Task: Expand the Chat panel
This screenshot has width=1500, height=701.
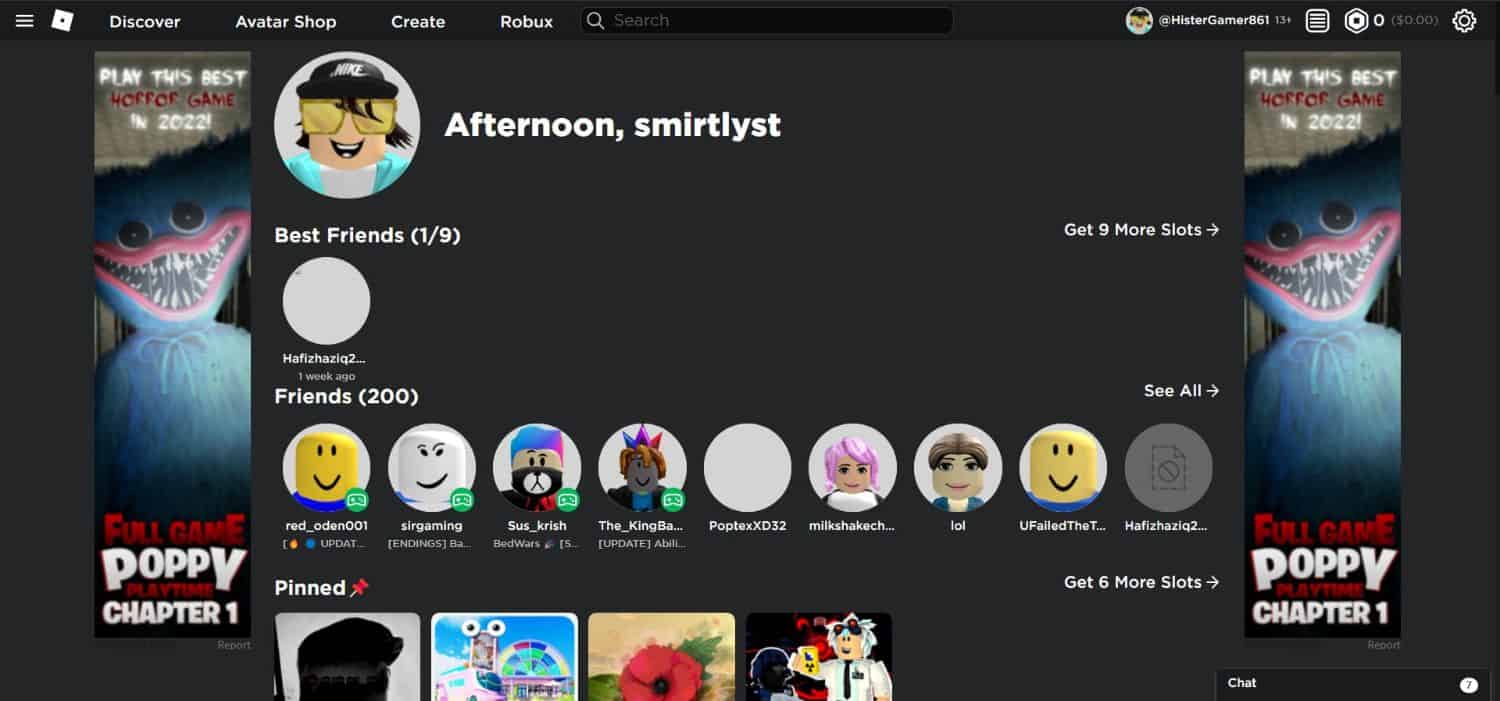Action: coord(1352,684)
